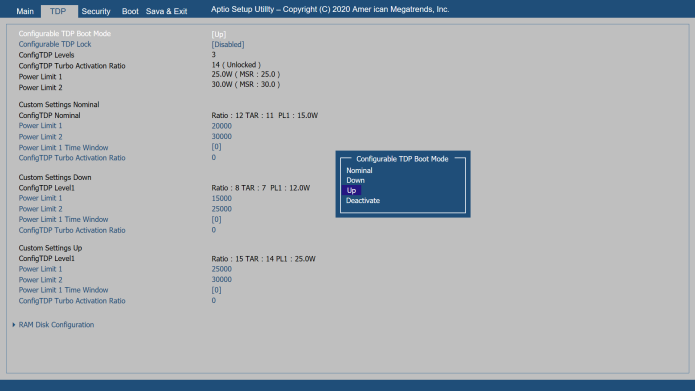695x391 pixels.
Task: Select Nominal ConfigTDP Turbo Activation Ratio
Action: (72, 158)
